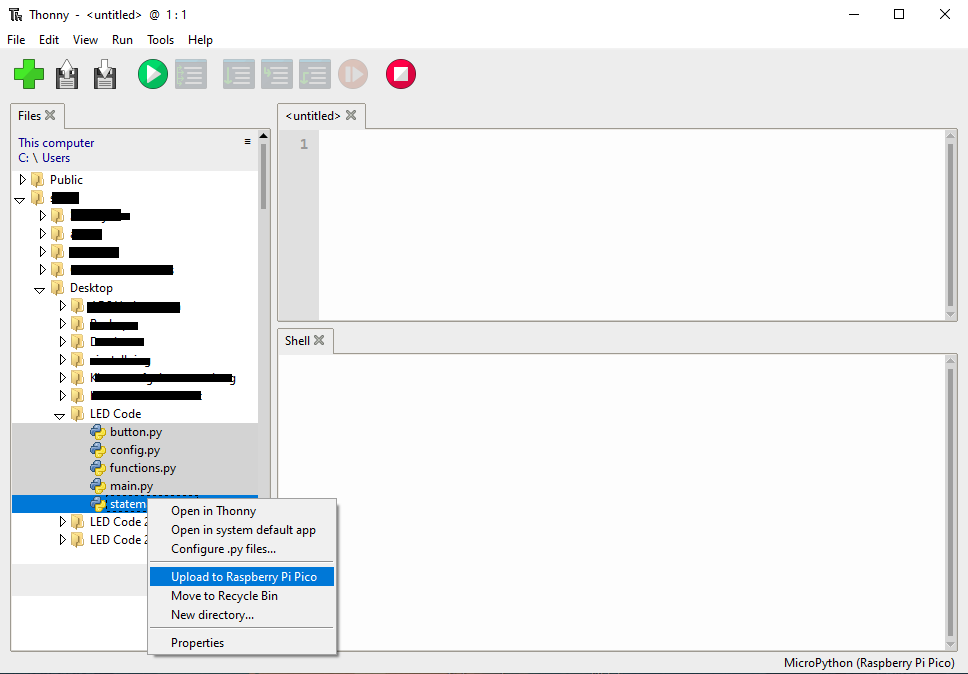Select the config.py file

point(134,450)
